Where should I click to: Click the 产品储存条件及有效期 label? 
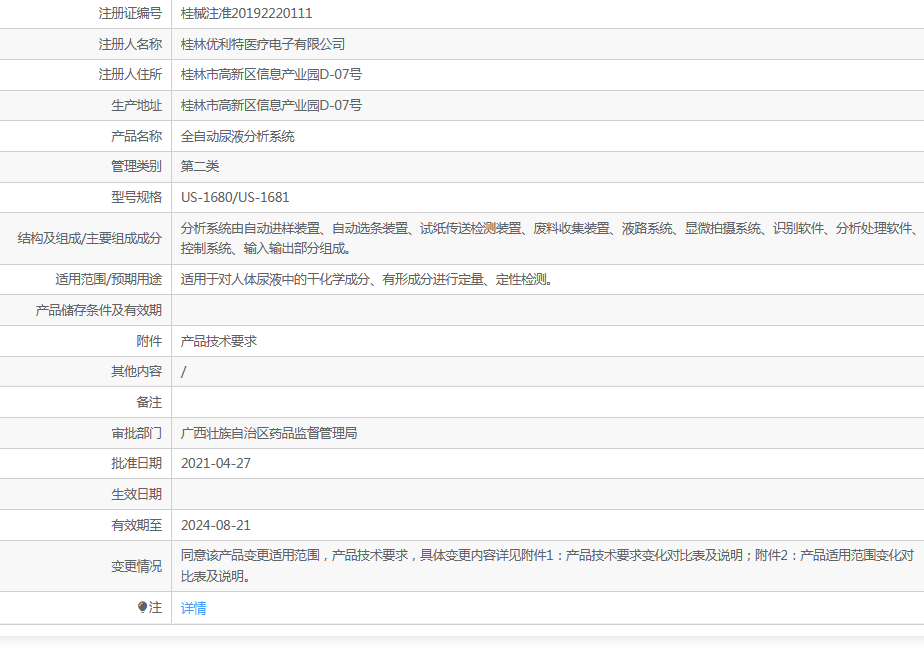98,311
